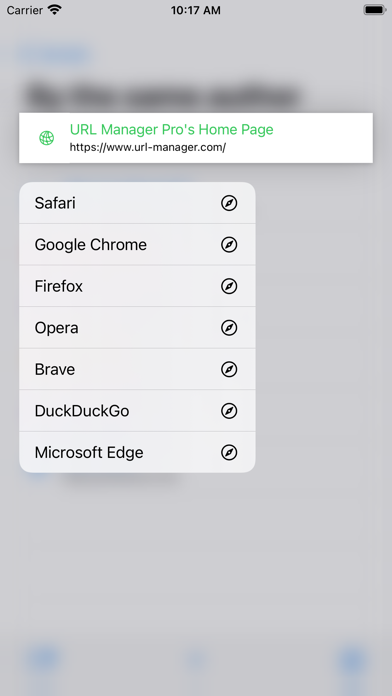Pick Opera from browser list
Screen dimensions: 392x696
point(137,328)
